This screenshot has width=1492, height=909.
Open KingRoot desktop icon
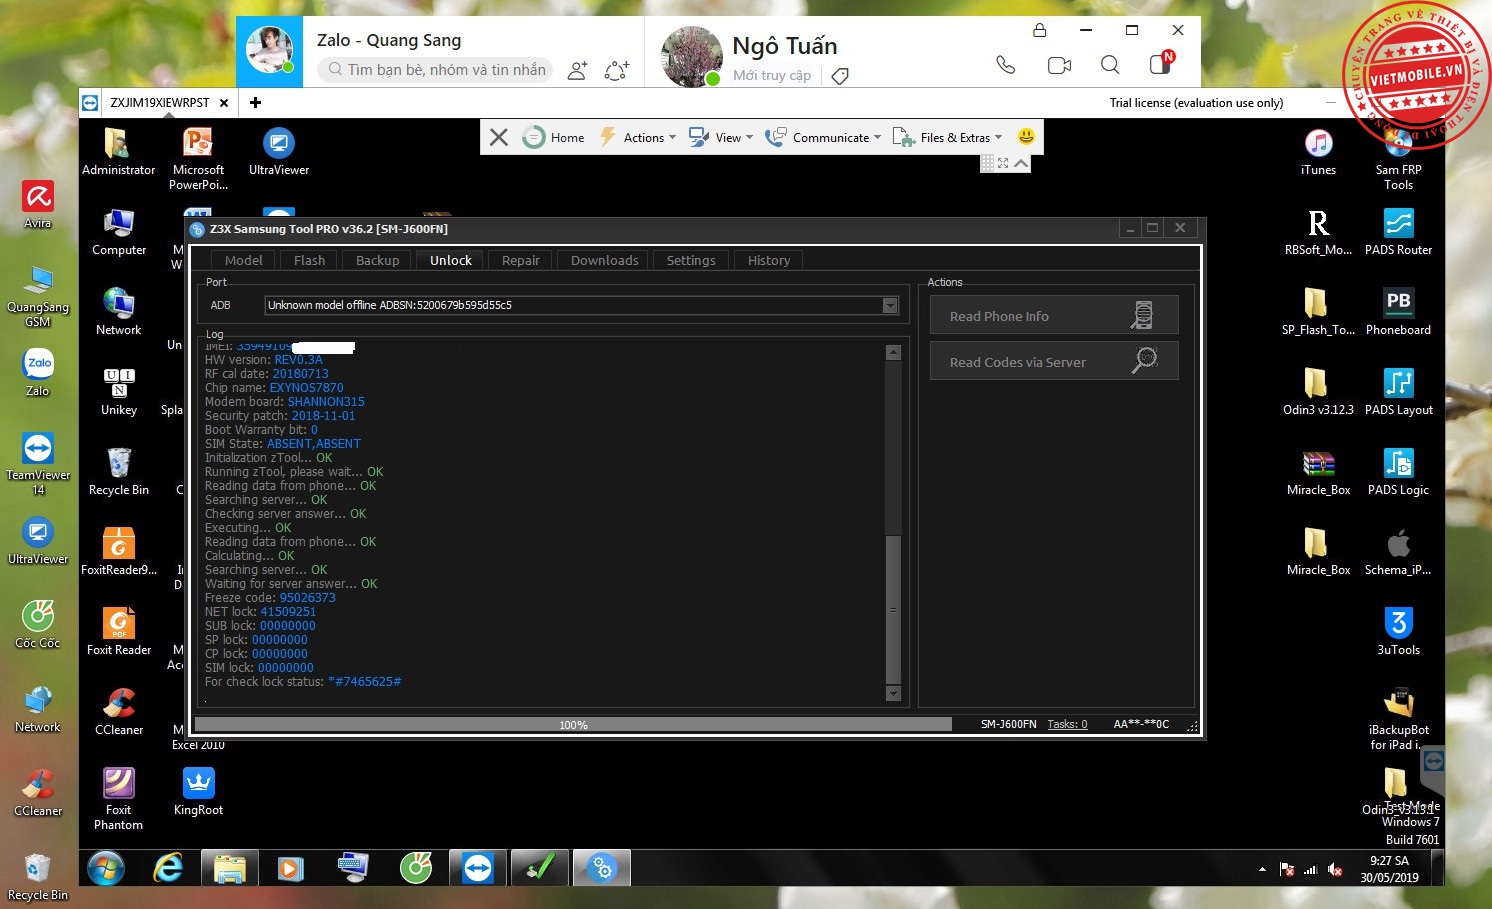198,792
